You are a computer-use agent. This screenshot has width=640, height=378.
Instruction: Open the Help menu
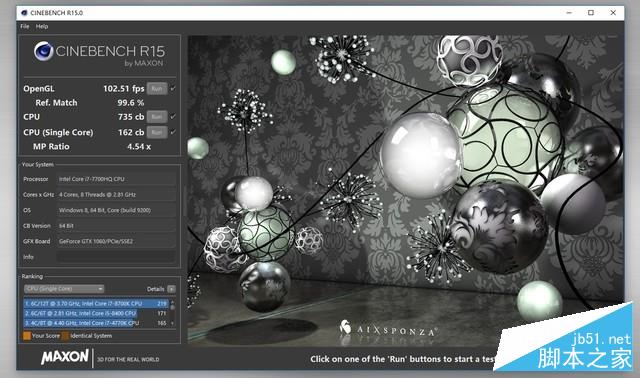point(42,27)
